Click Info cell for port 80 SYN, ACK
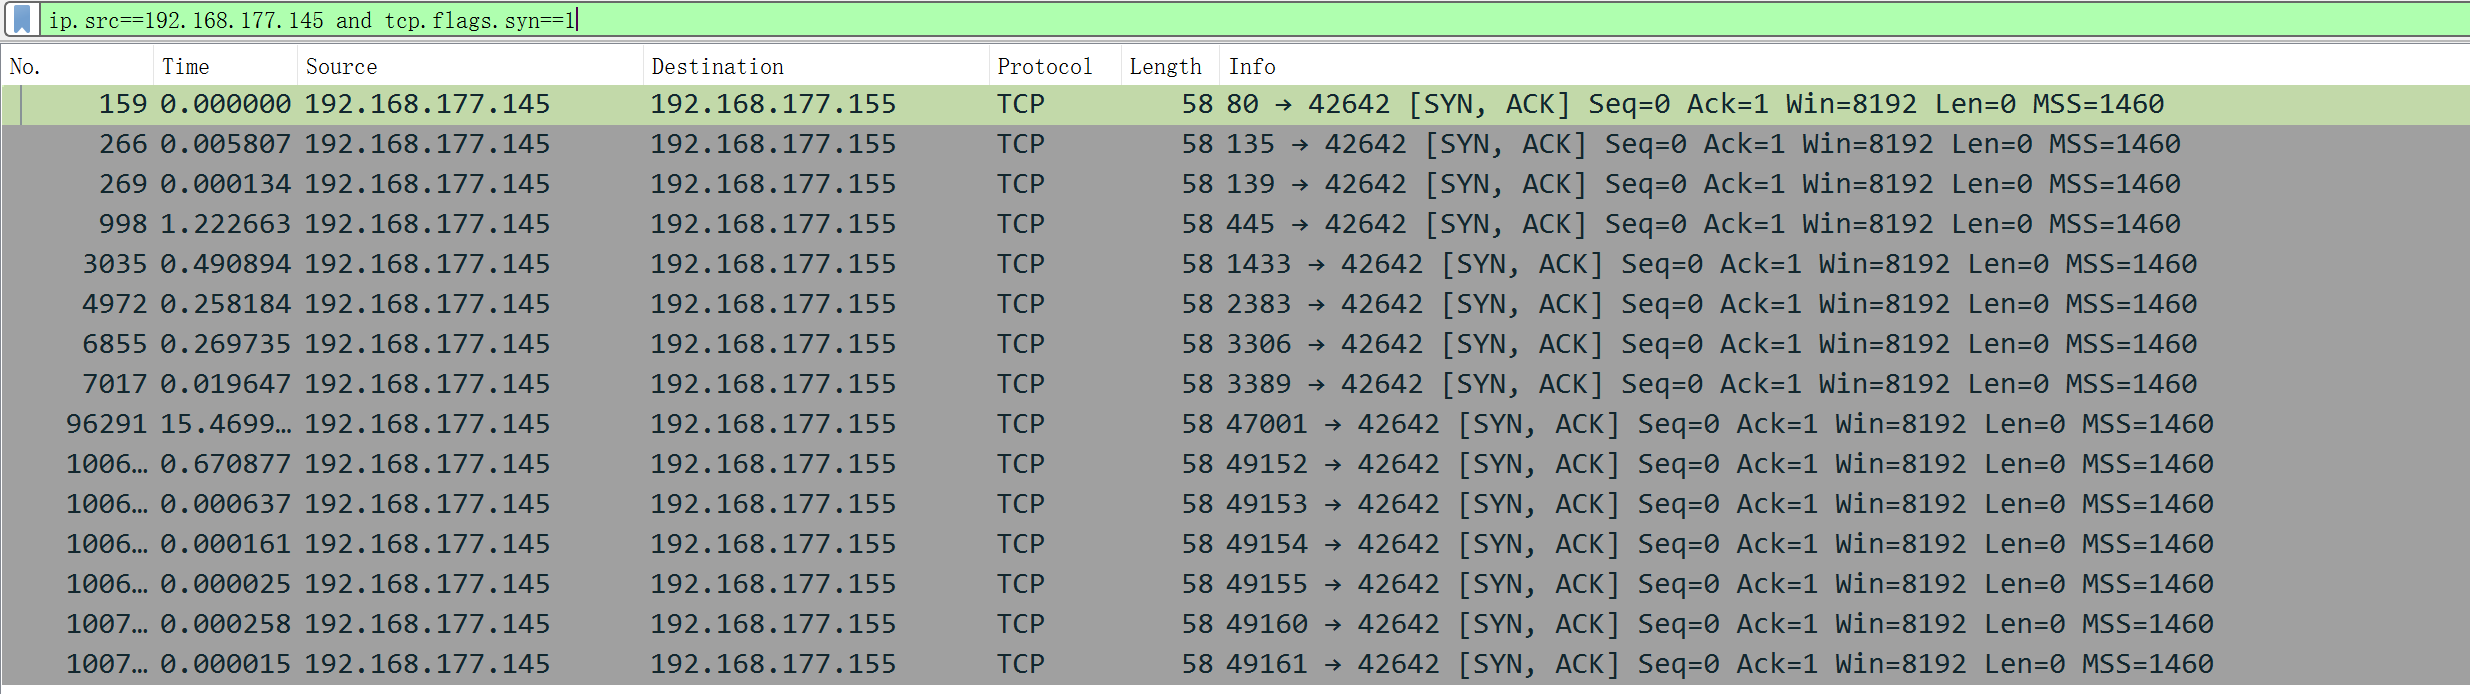Viewport: 2470px width, 694px height. [1695, 104]
